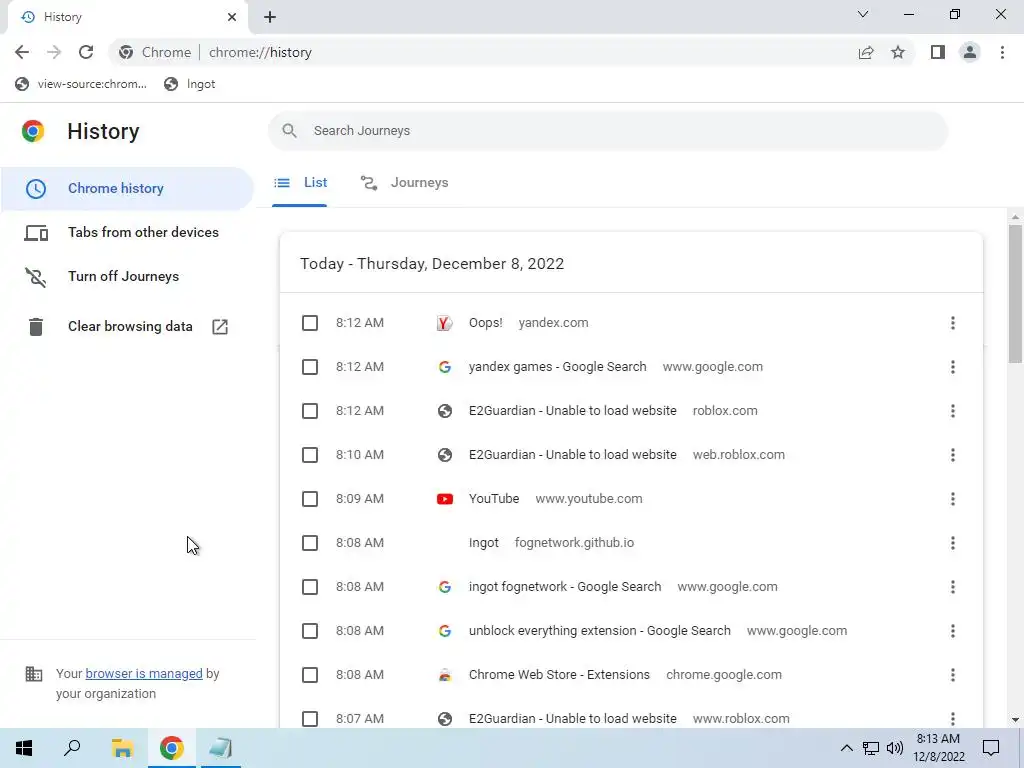Open yandex games - Google Search link
This screenshot has width=1024, height=768.
tap(557, 367)
